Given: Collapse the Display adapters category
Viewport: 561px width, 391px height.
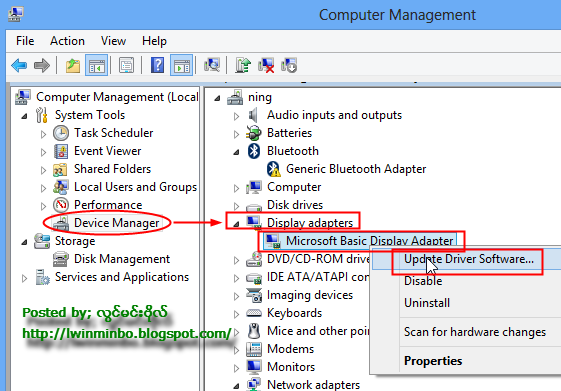Looking at the screenshot, I should (x=236, y=224).
